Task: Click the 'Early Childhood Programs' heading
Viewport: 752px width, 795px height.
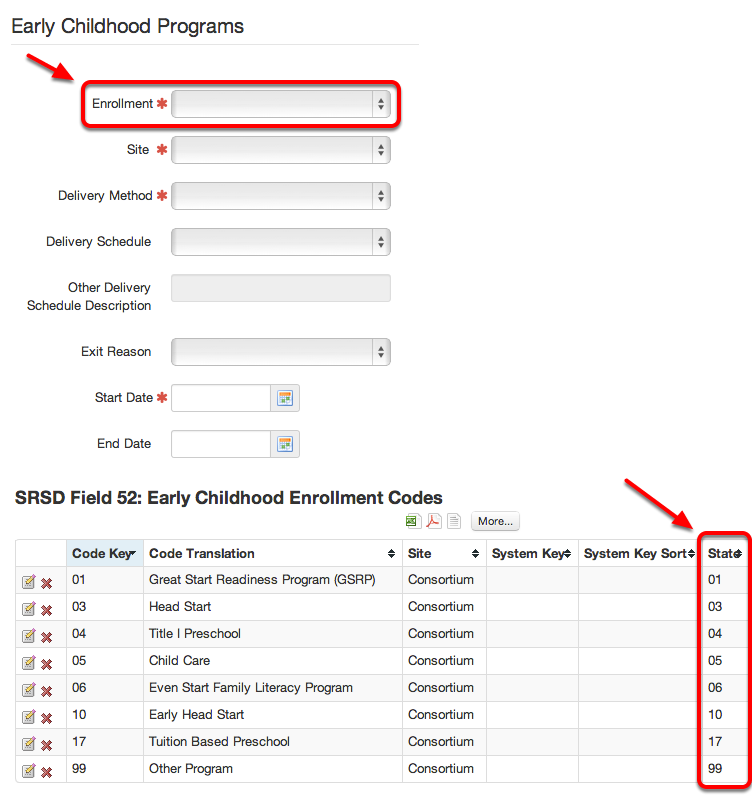Action: tap(128, 26)
